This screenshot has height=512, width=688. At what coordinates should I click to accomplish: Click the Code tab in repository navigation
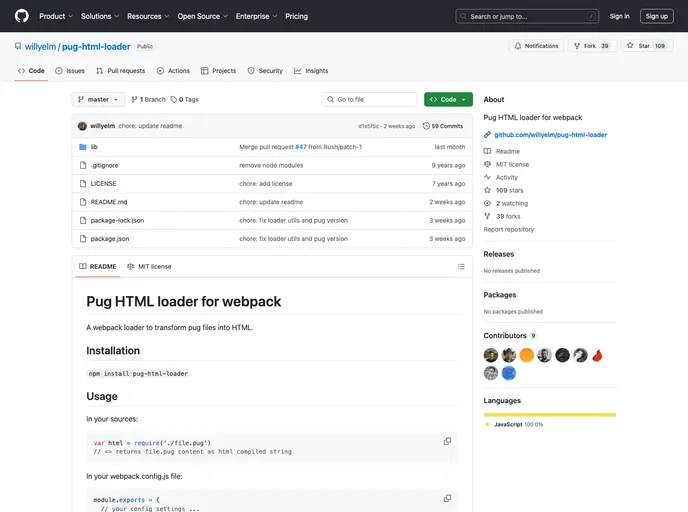click(31, 71)
